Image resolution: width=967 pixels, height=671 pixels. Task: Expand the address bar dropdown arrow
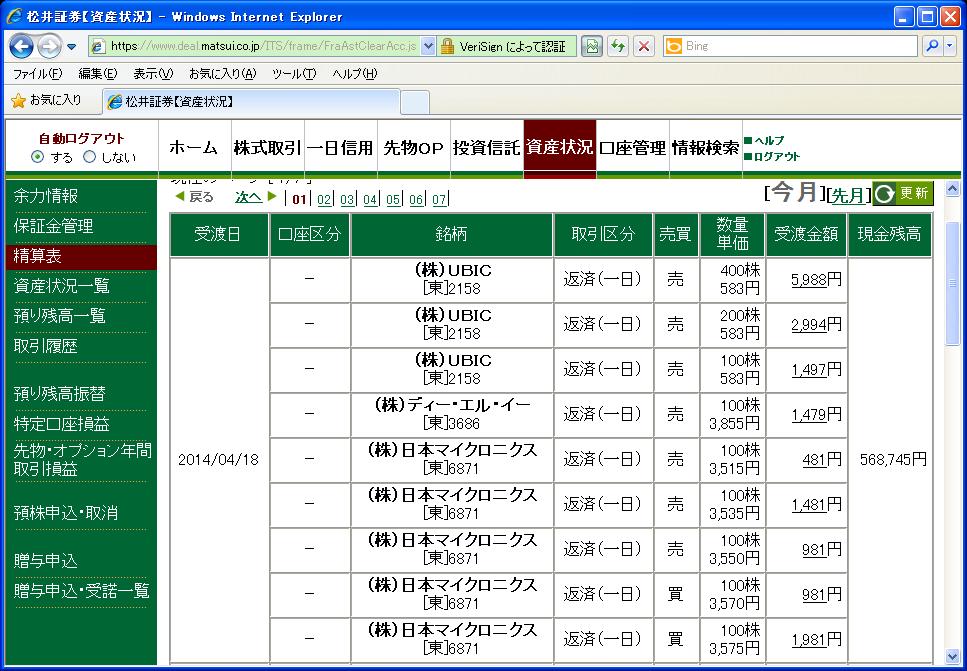429,46
